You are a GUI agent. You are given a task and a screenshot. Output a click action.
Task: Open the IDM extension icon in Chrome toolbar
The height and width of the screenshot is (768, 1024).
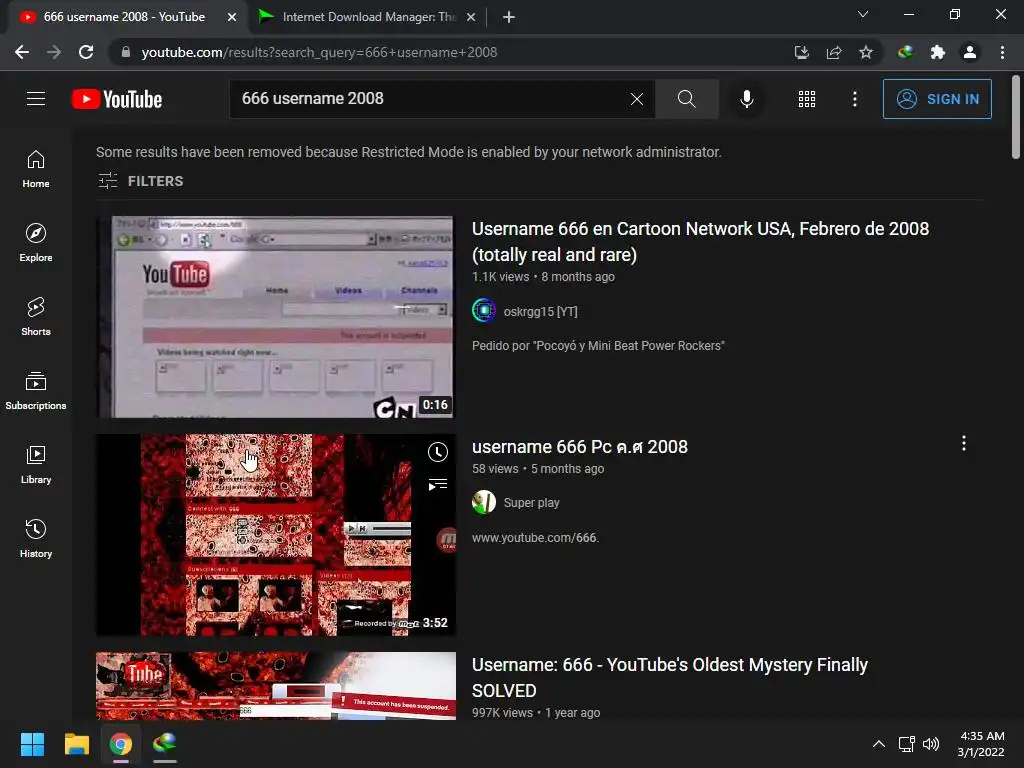pos(905,52)
